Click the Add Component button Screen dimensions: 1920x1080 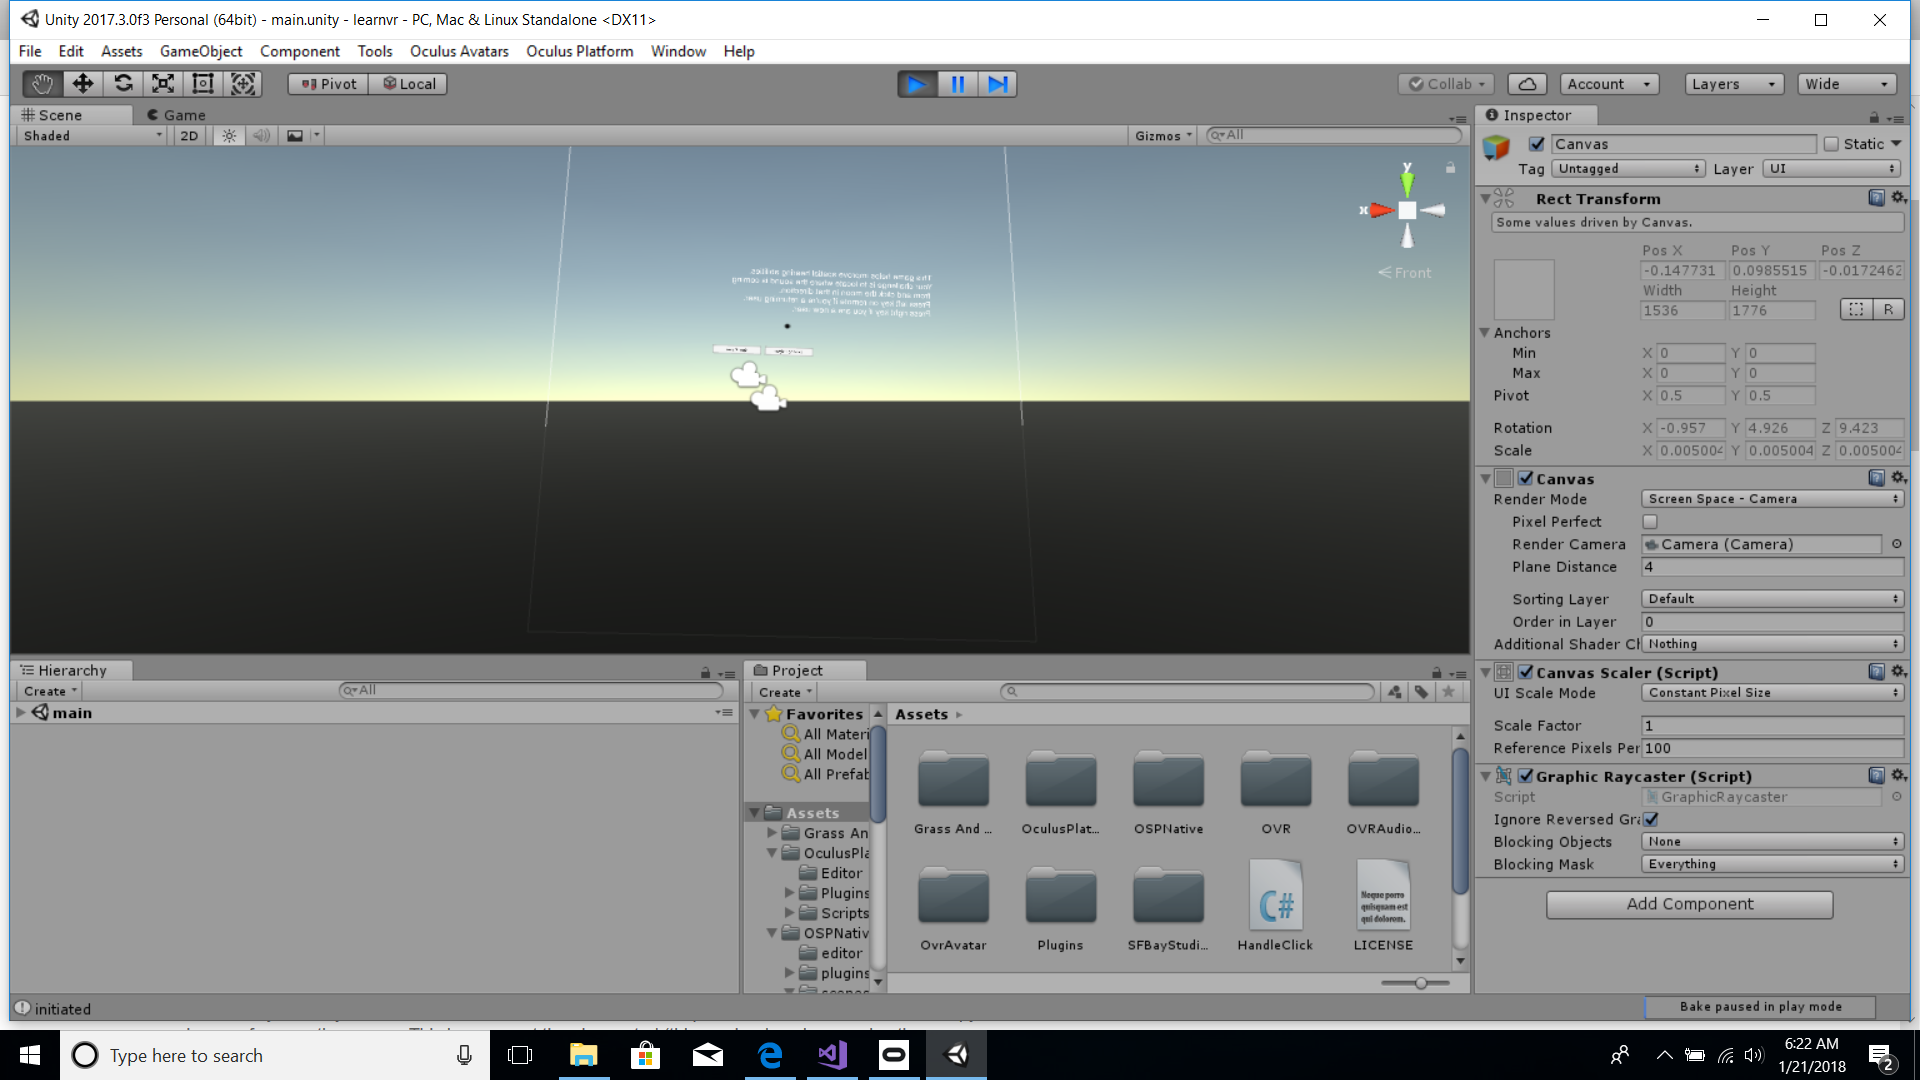(1689, 904)
